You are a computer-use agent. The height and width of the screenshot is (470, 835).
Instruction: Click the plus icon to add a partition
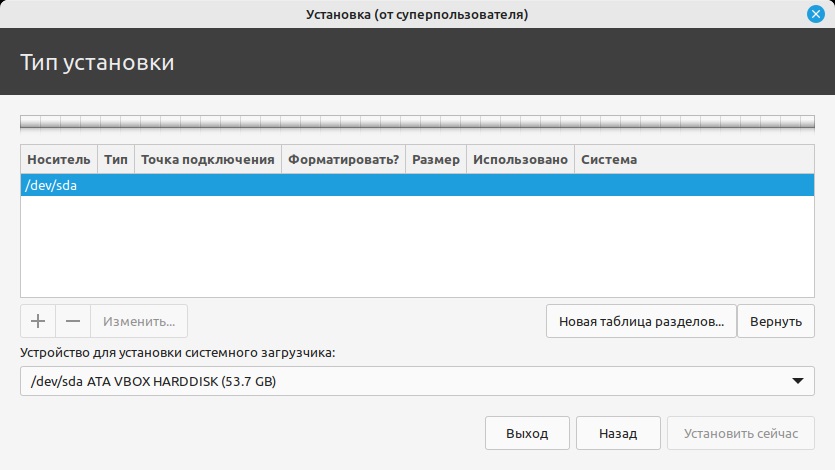(x=38, y=321)
